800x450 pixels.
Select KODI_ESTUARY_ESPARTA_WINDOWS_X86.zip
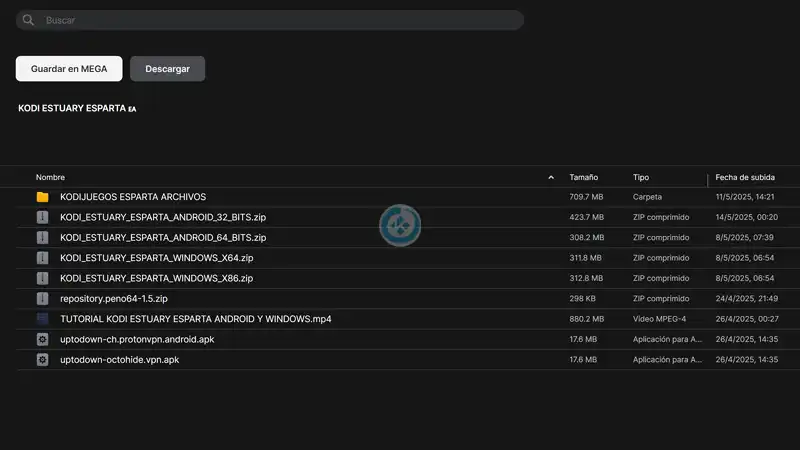pyautogui.click(x=157, y=279)
